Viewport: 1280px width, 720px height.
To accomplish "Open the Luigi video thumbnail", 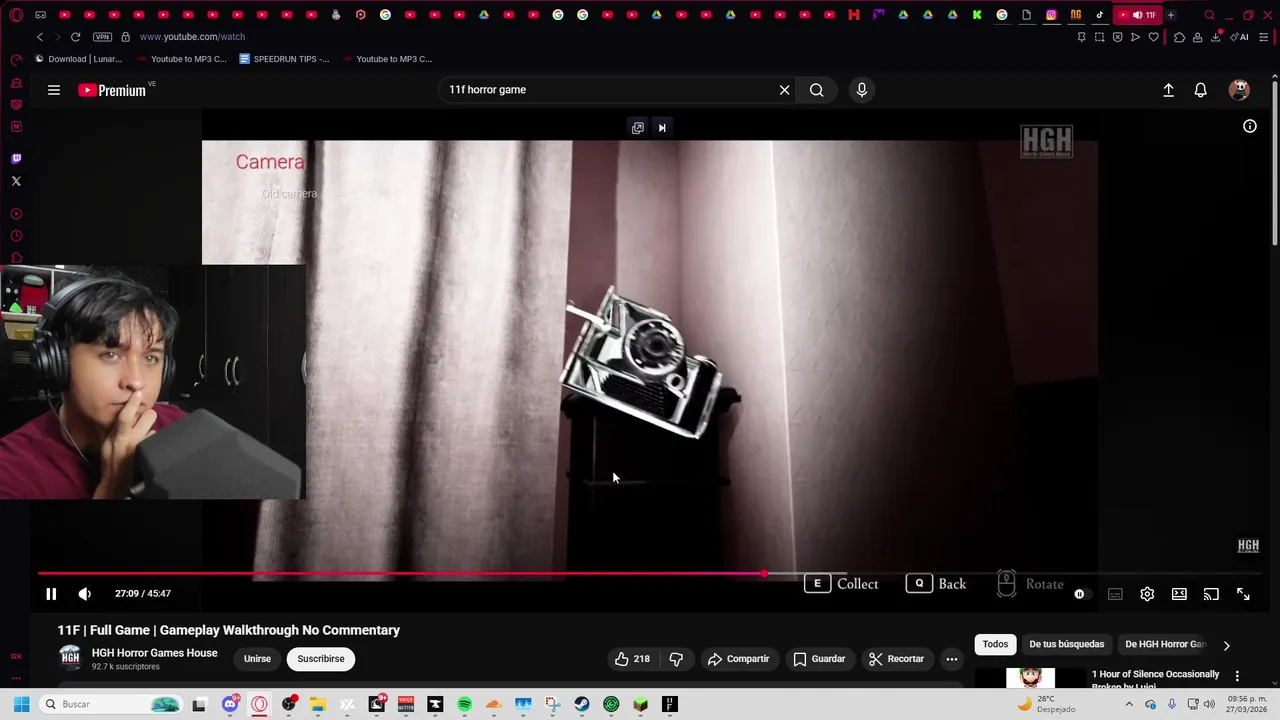I will click(x=1030, y=677).
